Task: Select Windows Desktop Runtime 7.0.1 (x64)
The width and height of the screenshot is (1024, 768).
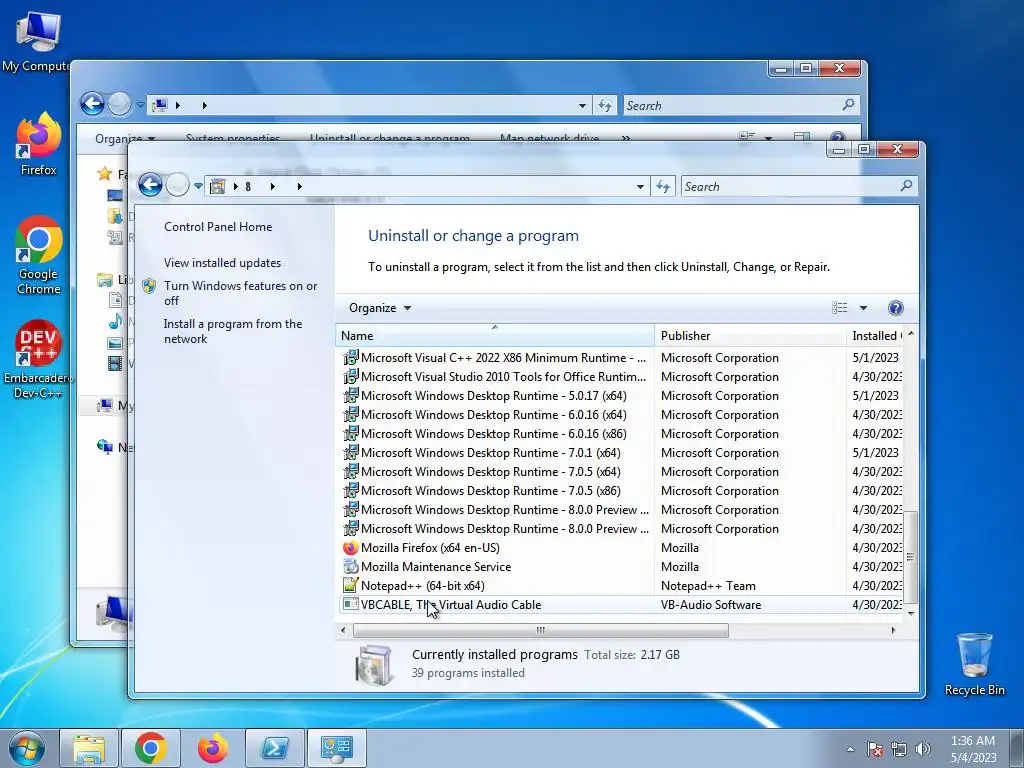Action: [621, 453]
